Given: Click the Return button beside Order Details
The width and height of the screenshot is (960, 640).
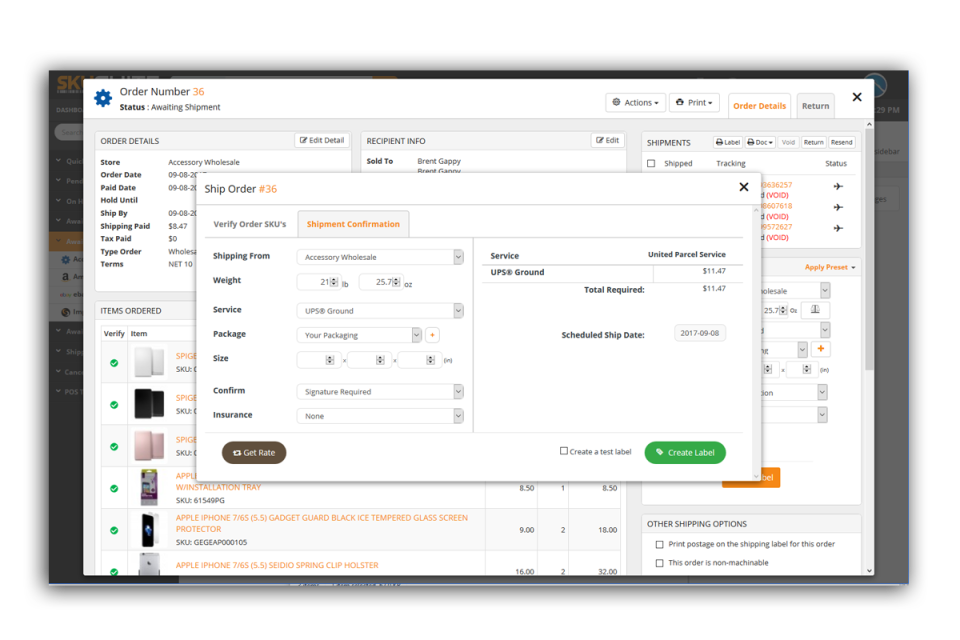Looking at the screenshot, I should [x=815, y=105].
